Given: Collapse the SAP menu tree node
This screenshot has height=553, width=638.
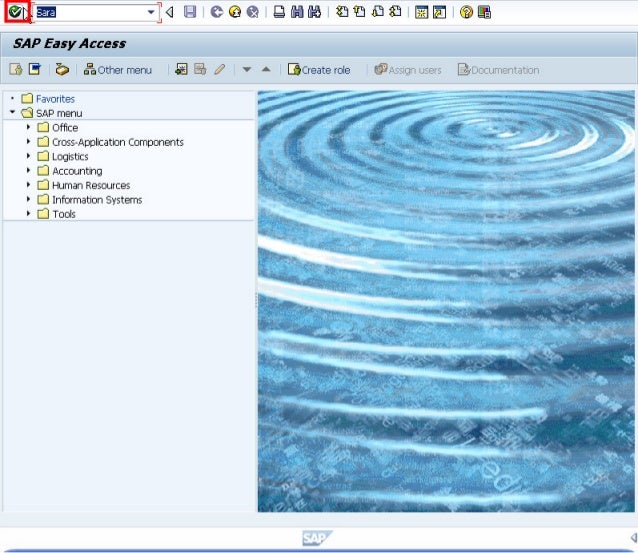Looking at the screenshot, I should (x=12, y=111).
